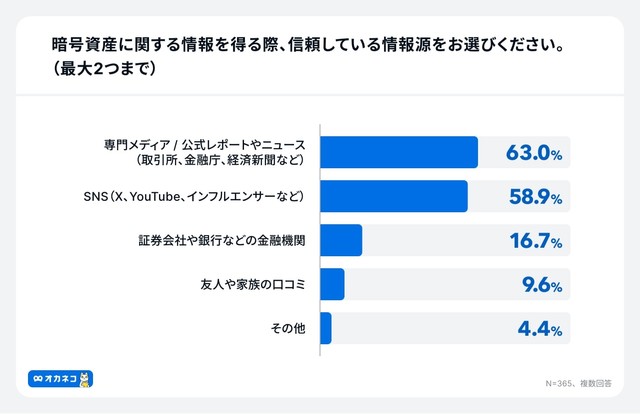Screen dimensions: 640x414
Task: Click the blue bar for 証券会社や銀行
Action: tap(341, 240)
